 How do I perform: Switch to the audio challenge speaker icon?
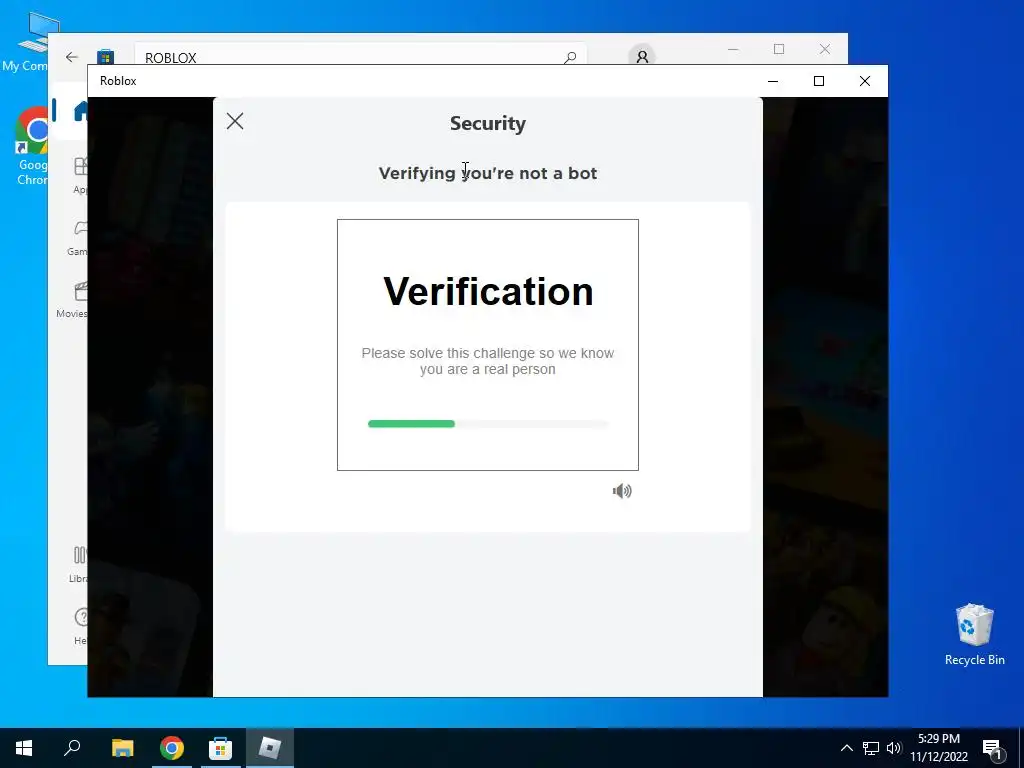point(622,491)
